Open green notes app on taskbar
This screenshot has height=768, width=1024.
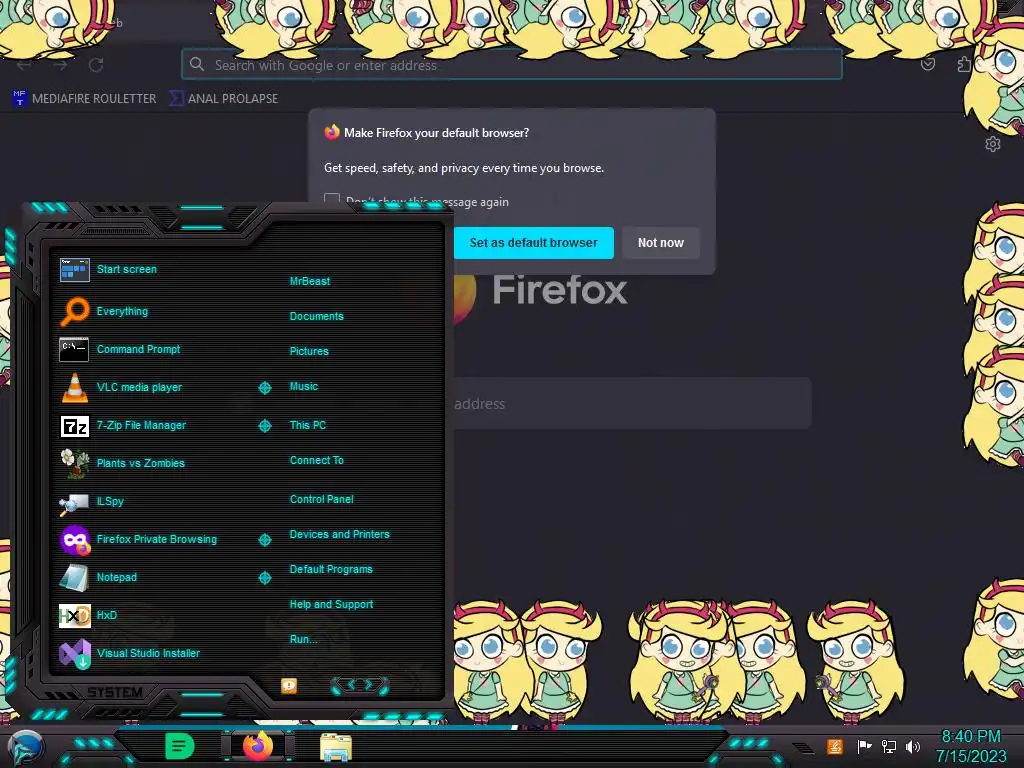pyautogui.click(x=180, y=746)
